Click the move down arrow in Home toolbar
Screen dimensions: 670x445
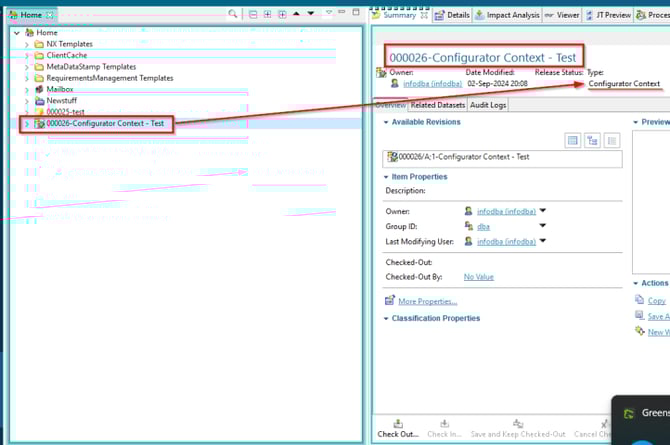click(311, 14)
